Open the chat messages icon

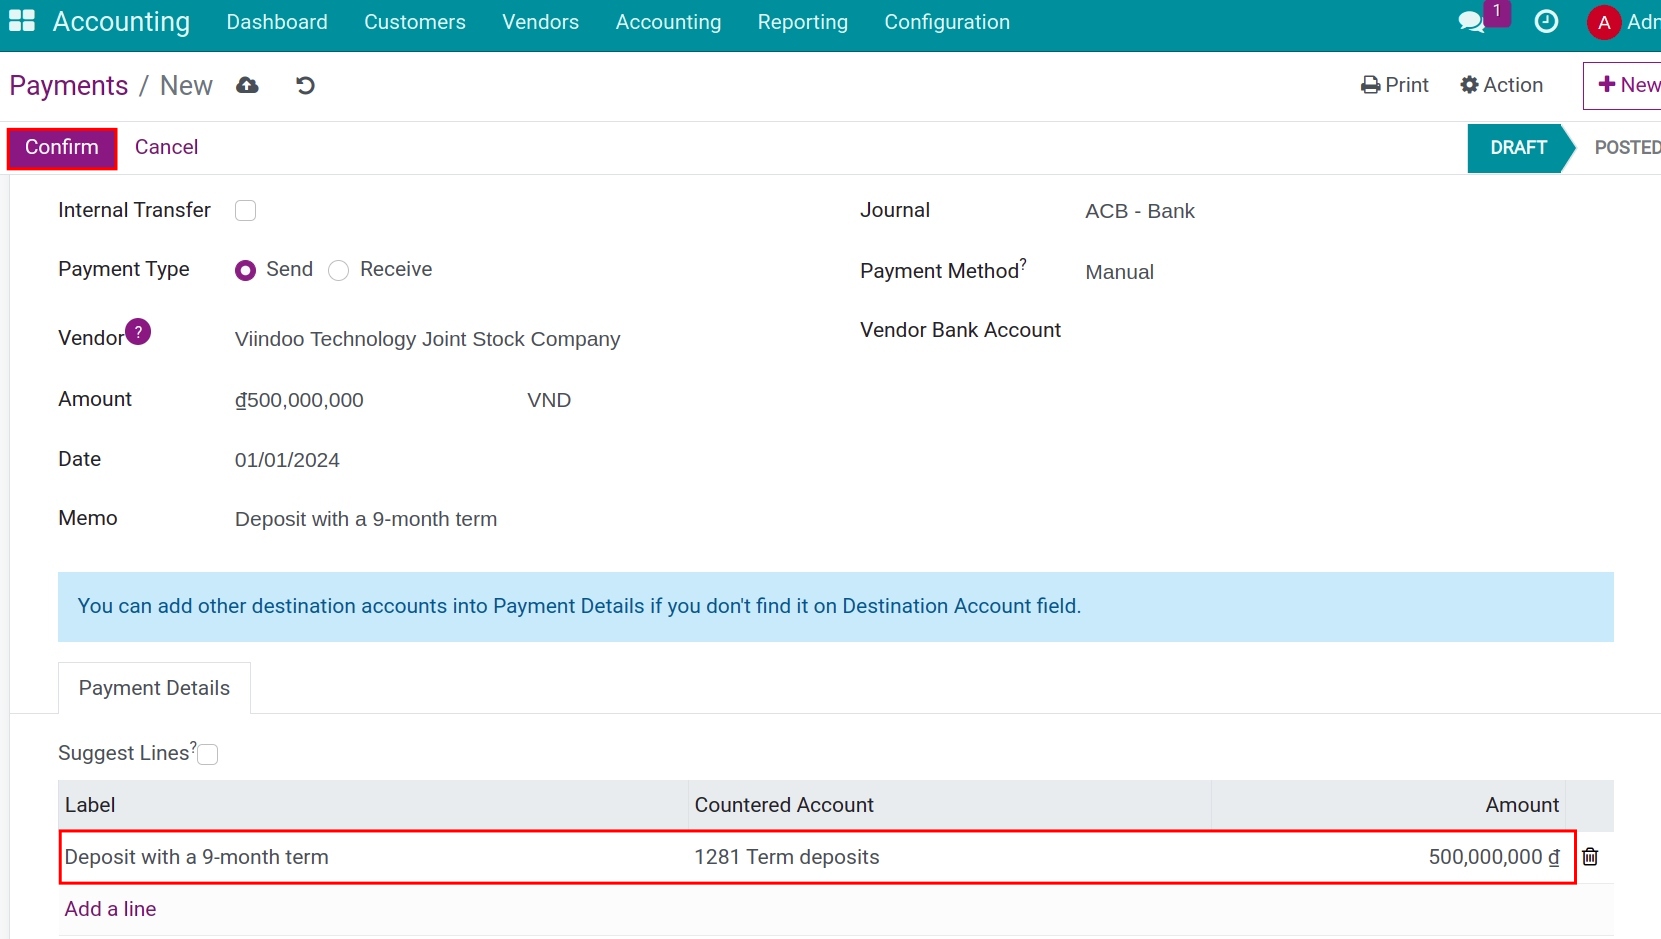click(1471, 22)
